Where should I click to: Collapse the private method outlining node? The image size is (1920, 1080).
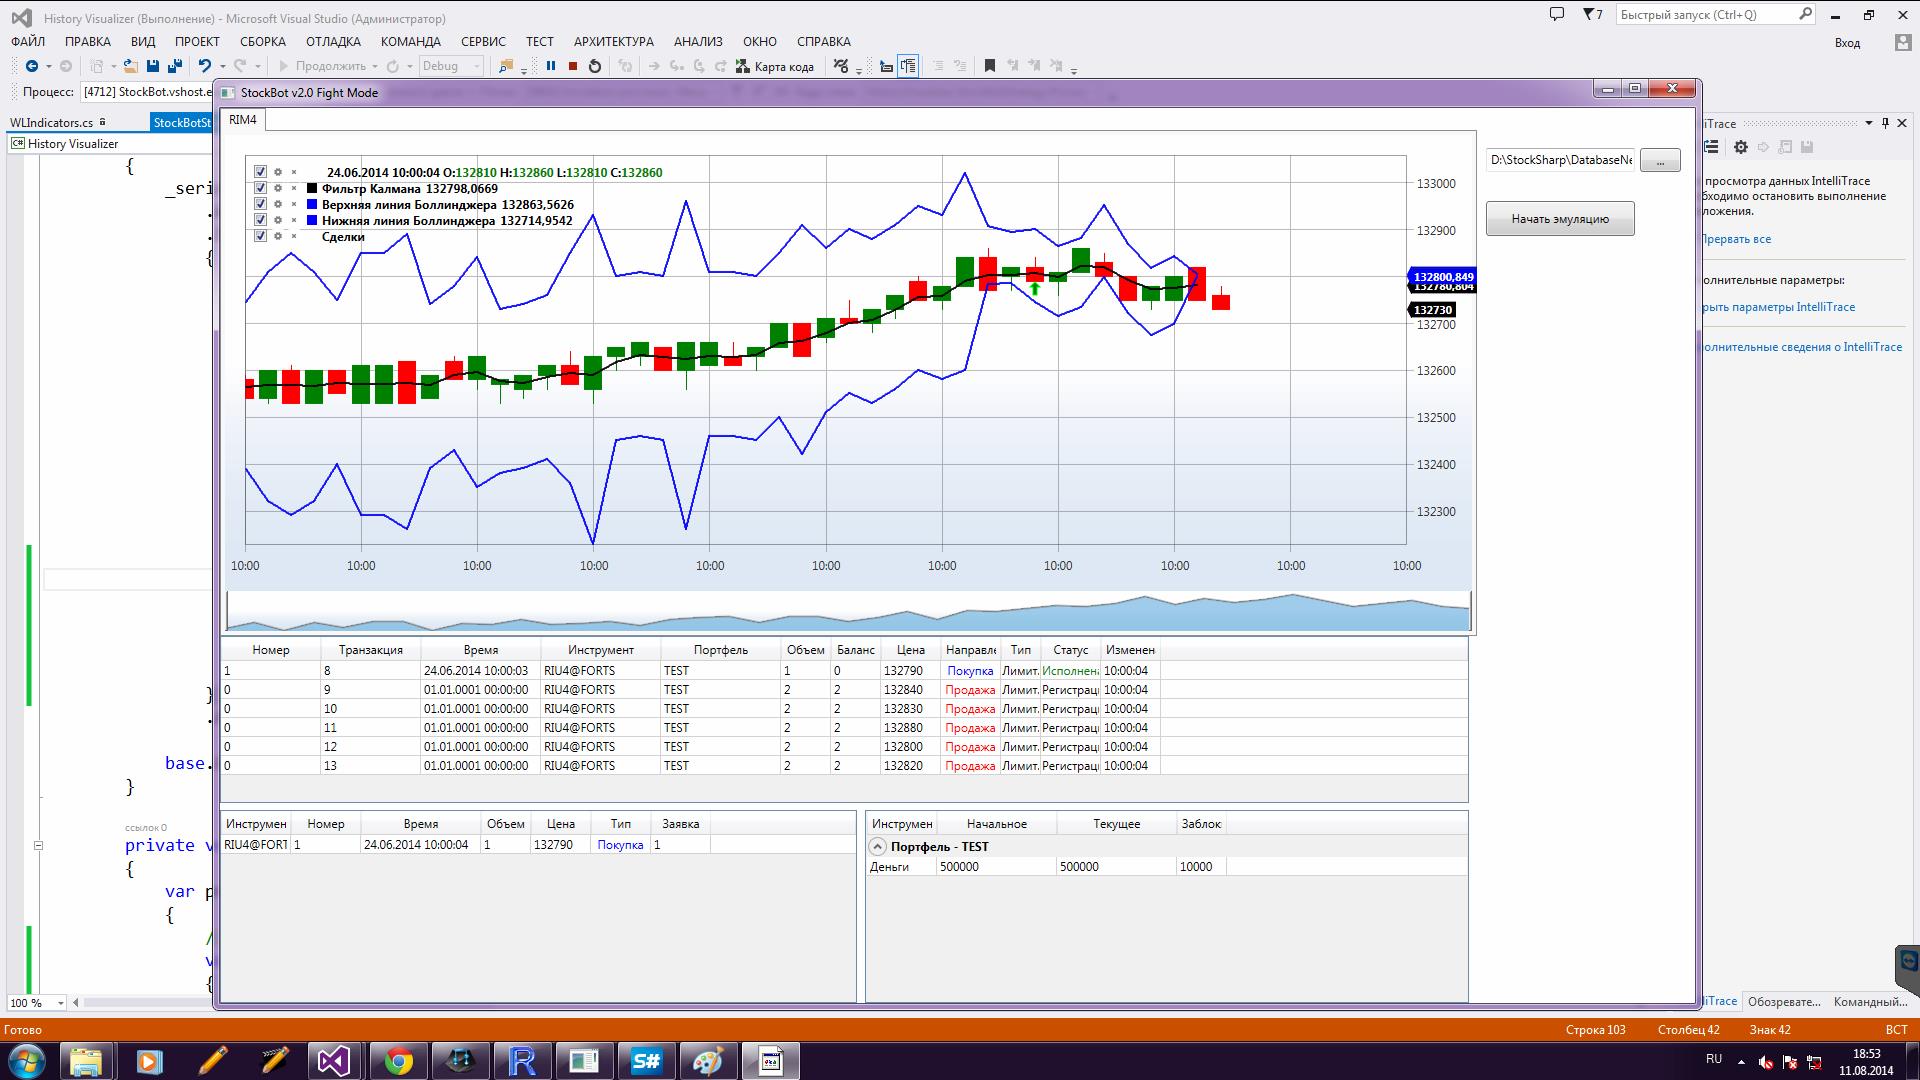coord(38,845)
